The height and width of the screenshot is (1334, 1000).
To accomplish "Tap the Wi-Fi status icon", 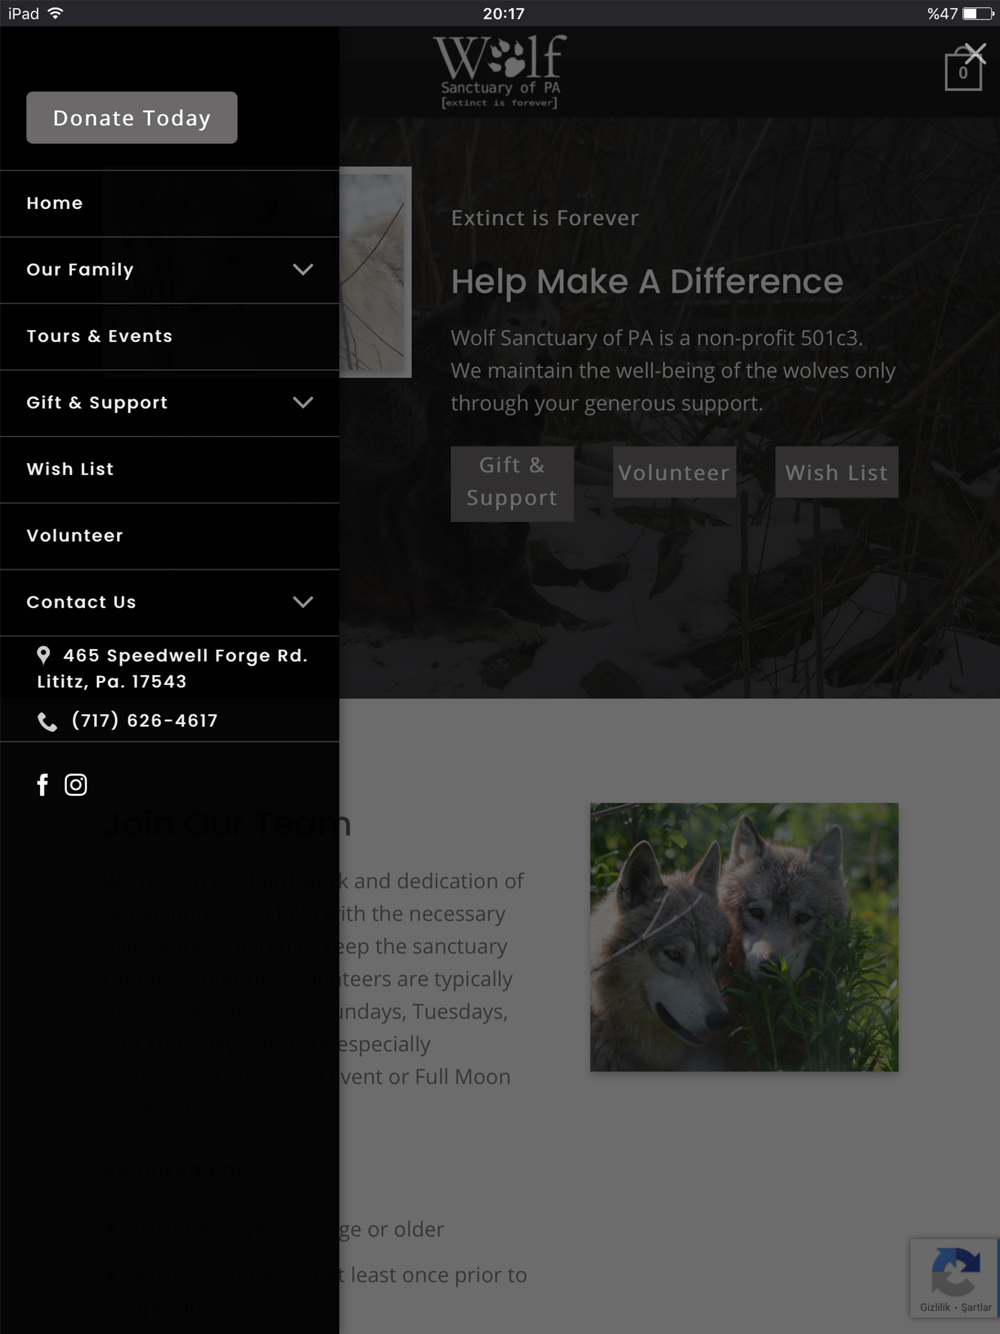I will 55,13.
